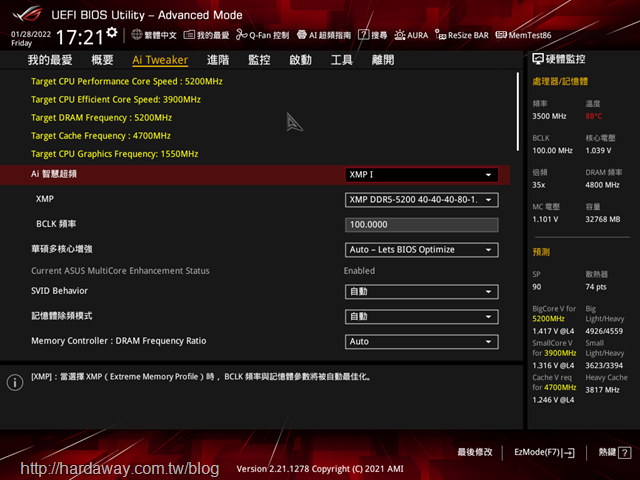Image resolution: width=640 pixels, height=480 pixels.
Task: Open Memory Controller DRAM Frequency Ratio dropdown
Action: 422,342
